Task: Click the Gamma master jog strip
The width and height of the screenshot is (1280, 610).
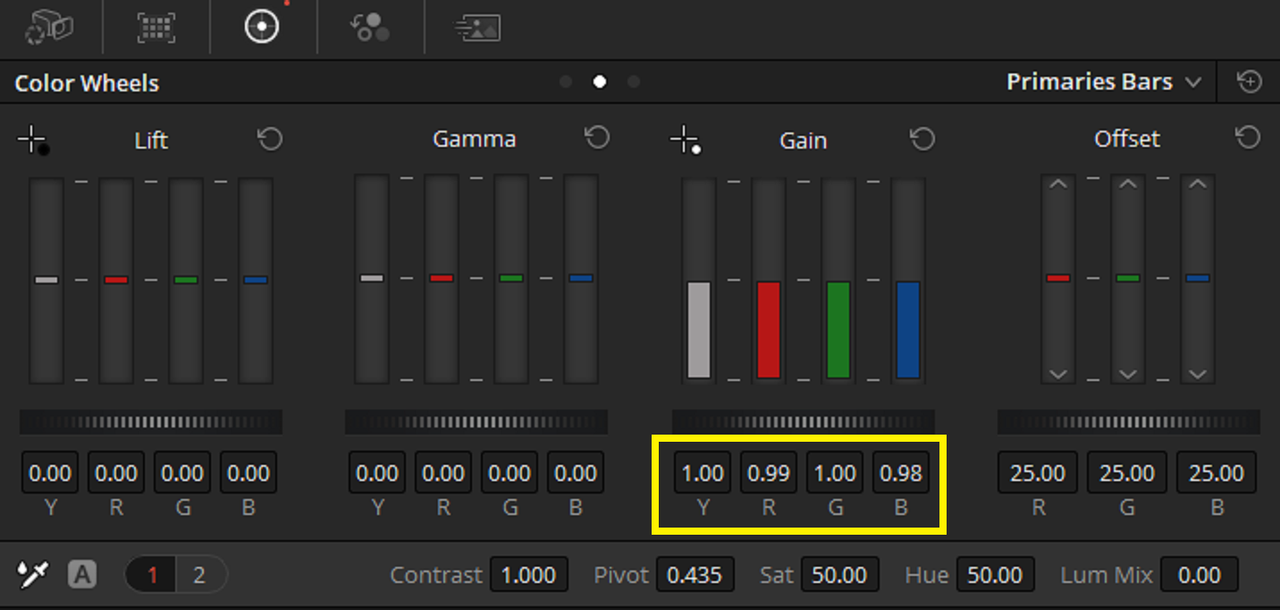Action: pyautogui.click(x=476, y=422)
